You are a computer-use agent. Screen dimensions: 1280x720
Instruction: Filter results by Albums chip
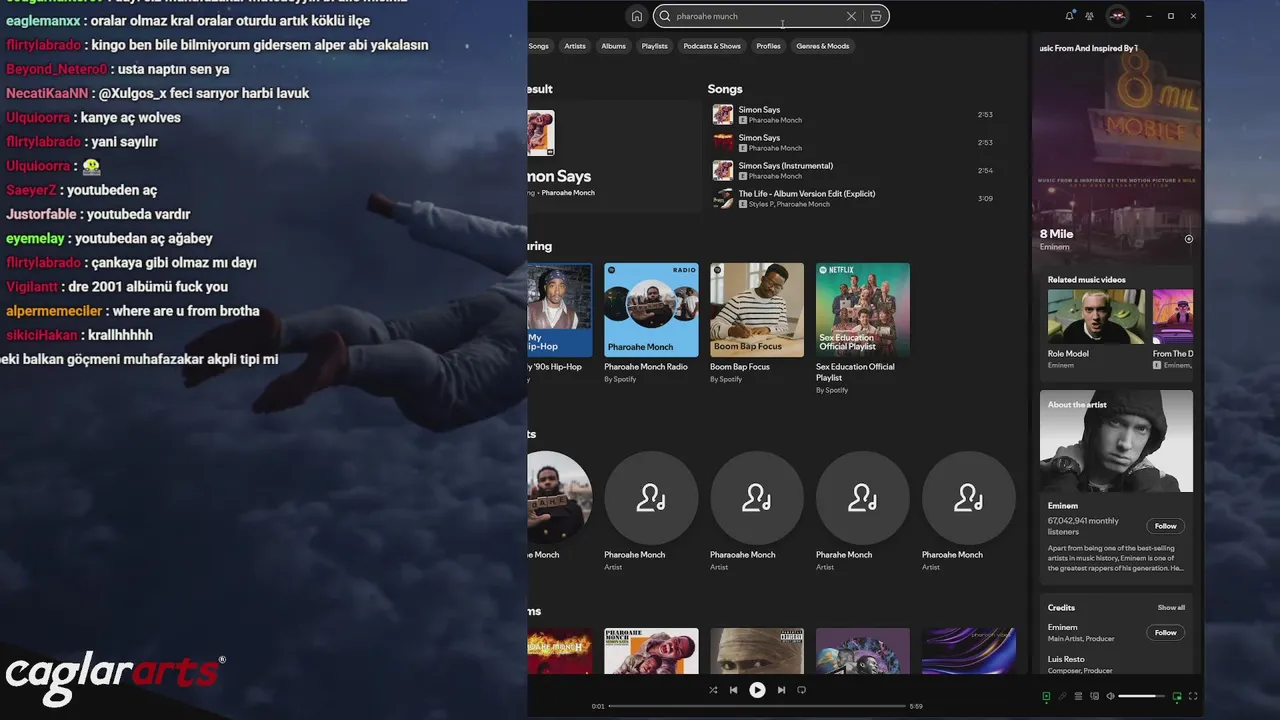click(x=614, y=46)
